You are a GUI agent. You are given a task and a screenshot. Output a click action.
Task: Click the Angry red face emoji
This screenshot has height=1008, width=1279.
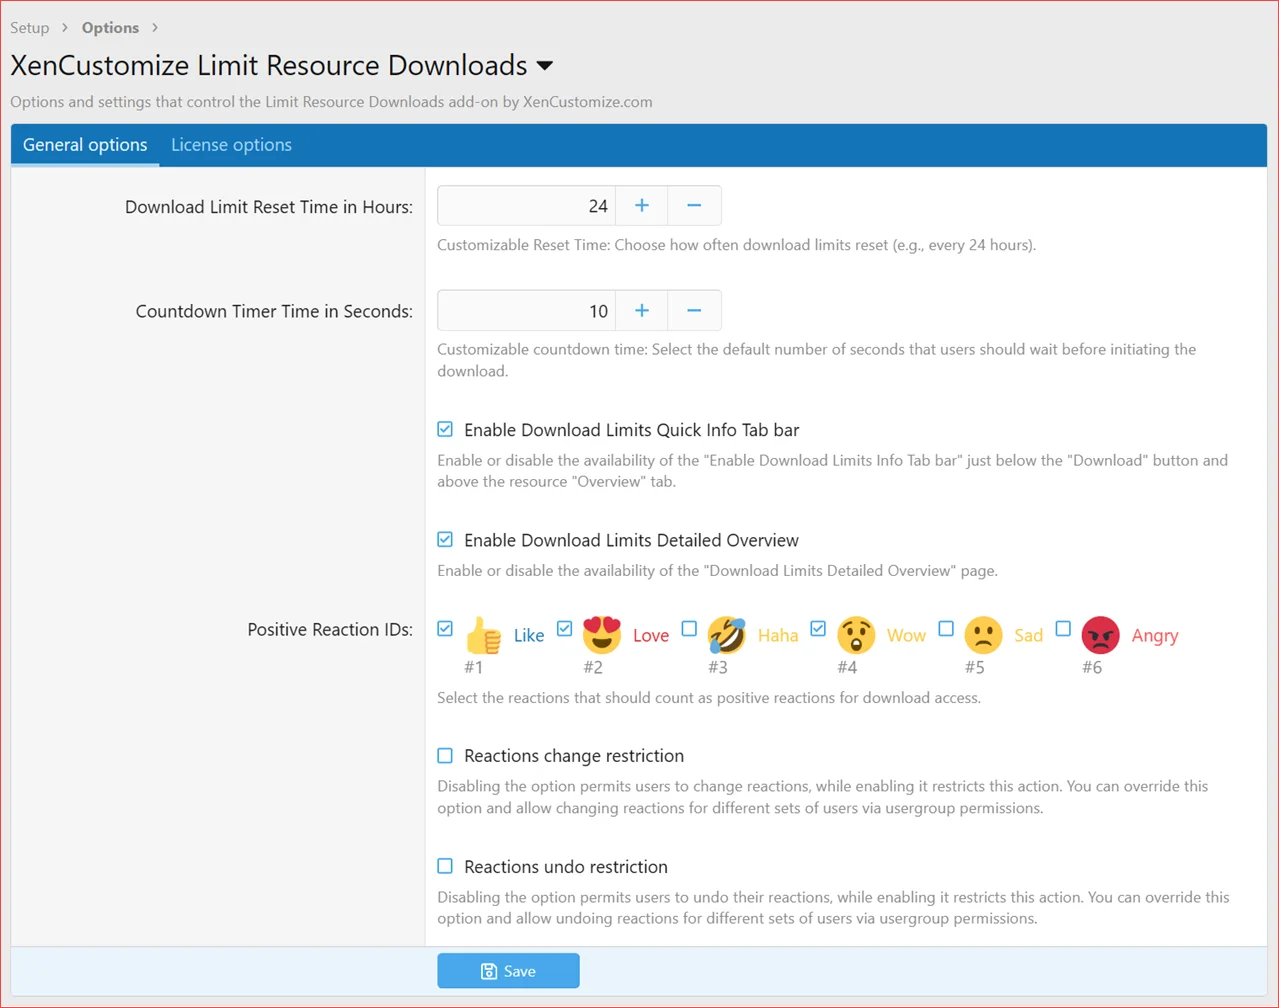(1101, 635)
